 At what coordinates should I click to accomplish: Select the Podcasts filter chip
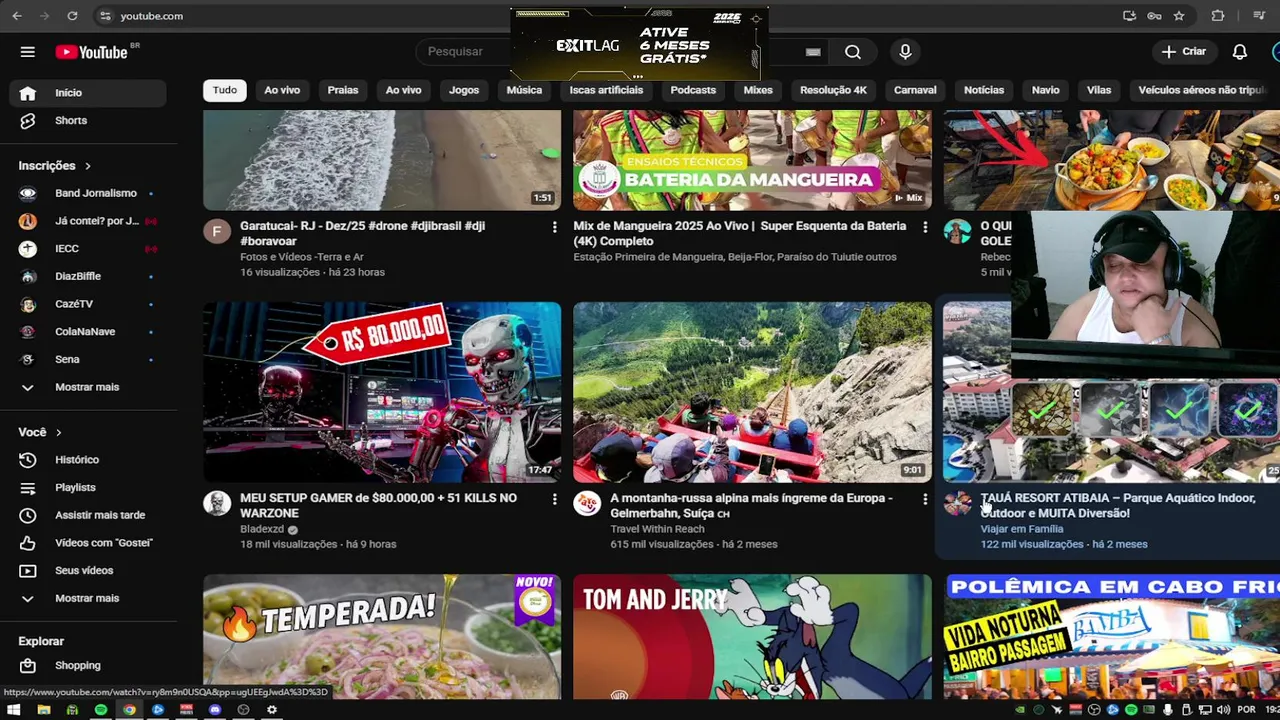pyautogui.click(x=693, y=90)
